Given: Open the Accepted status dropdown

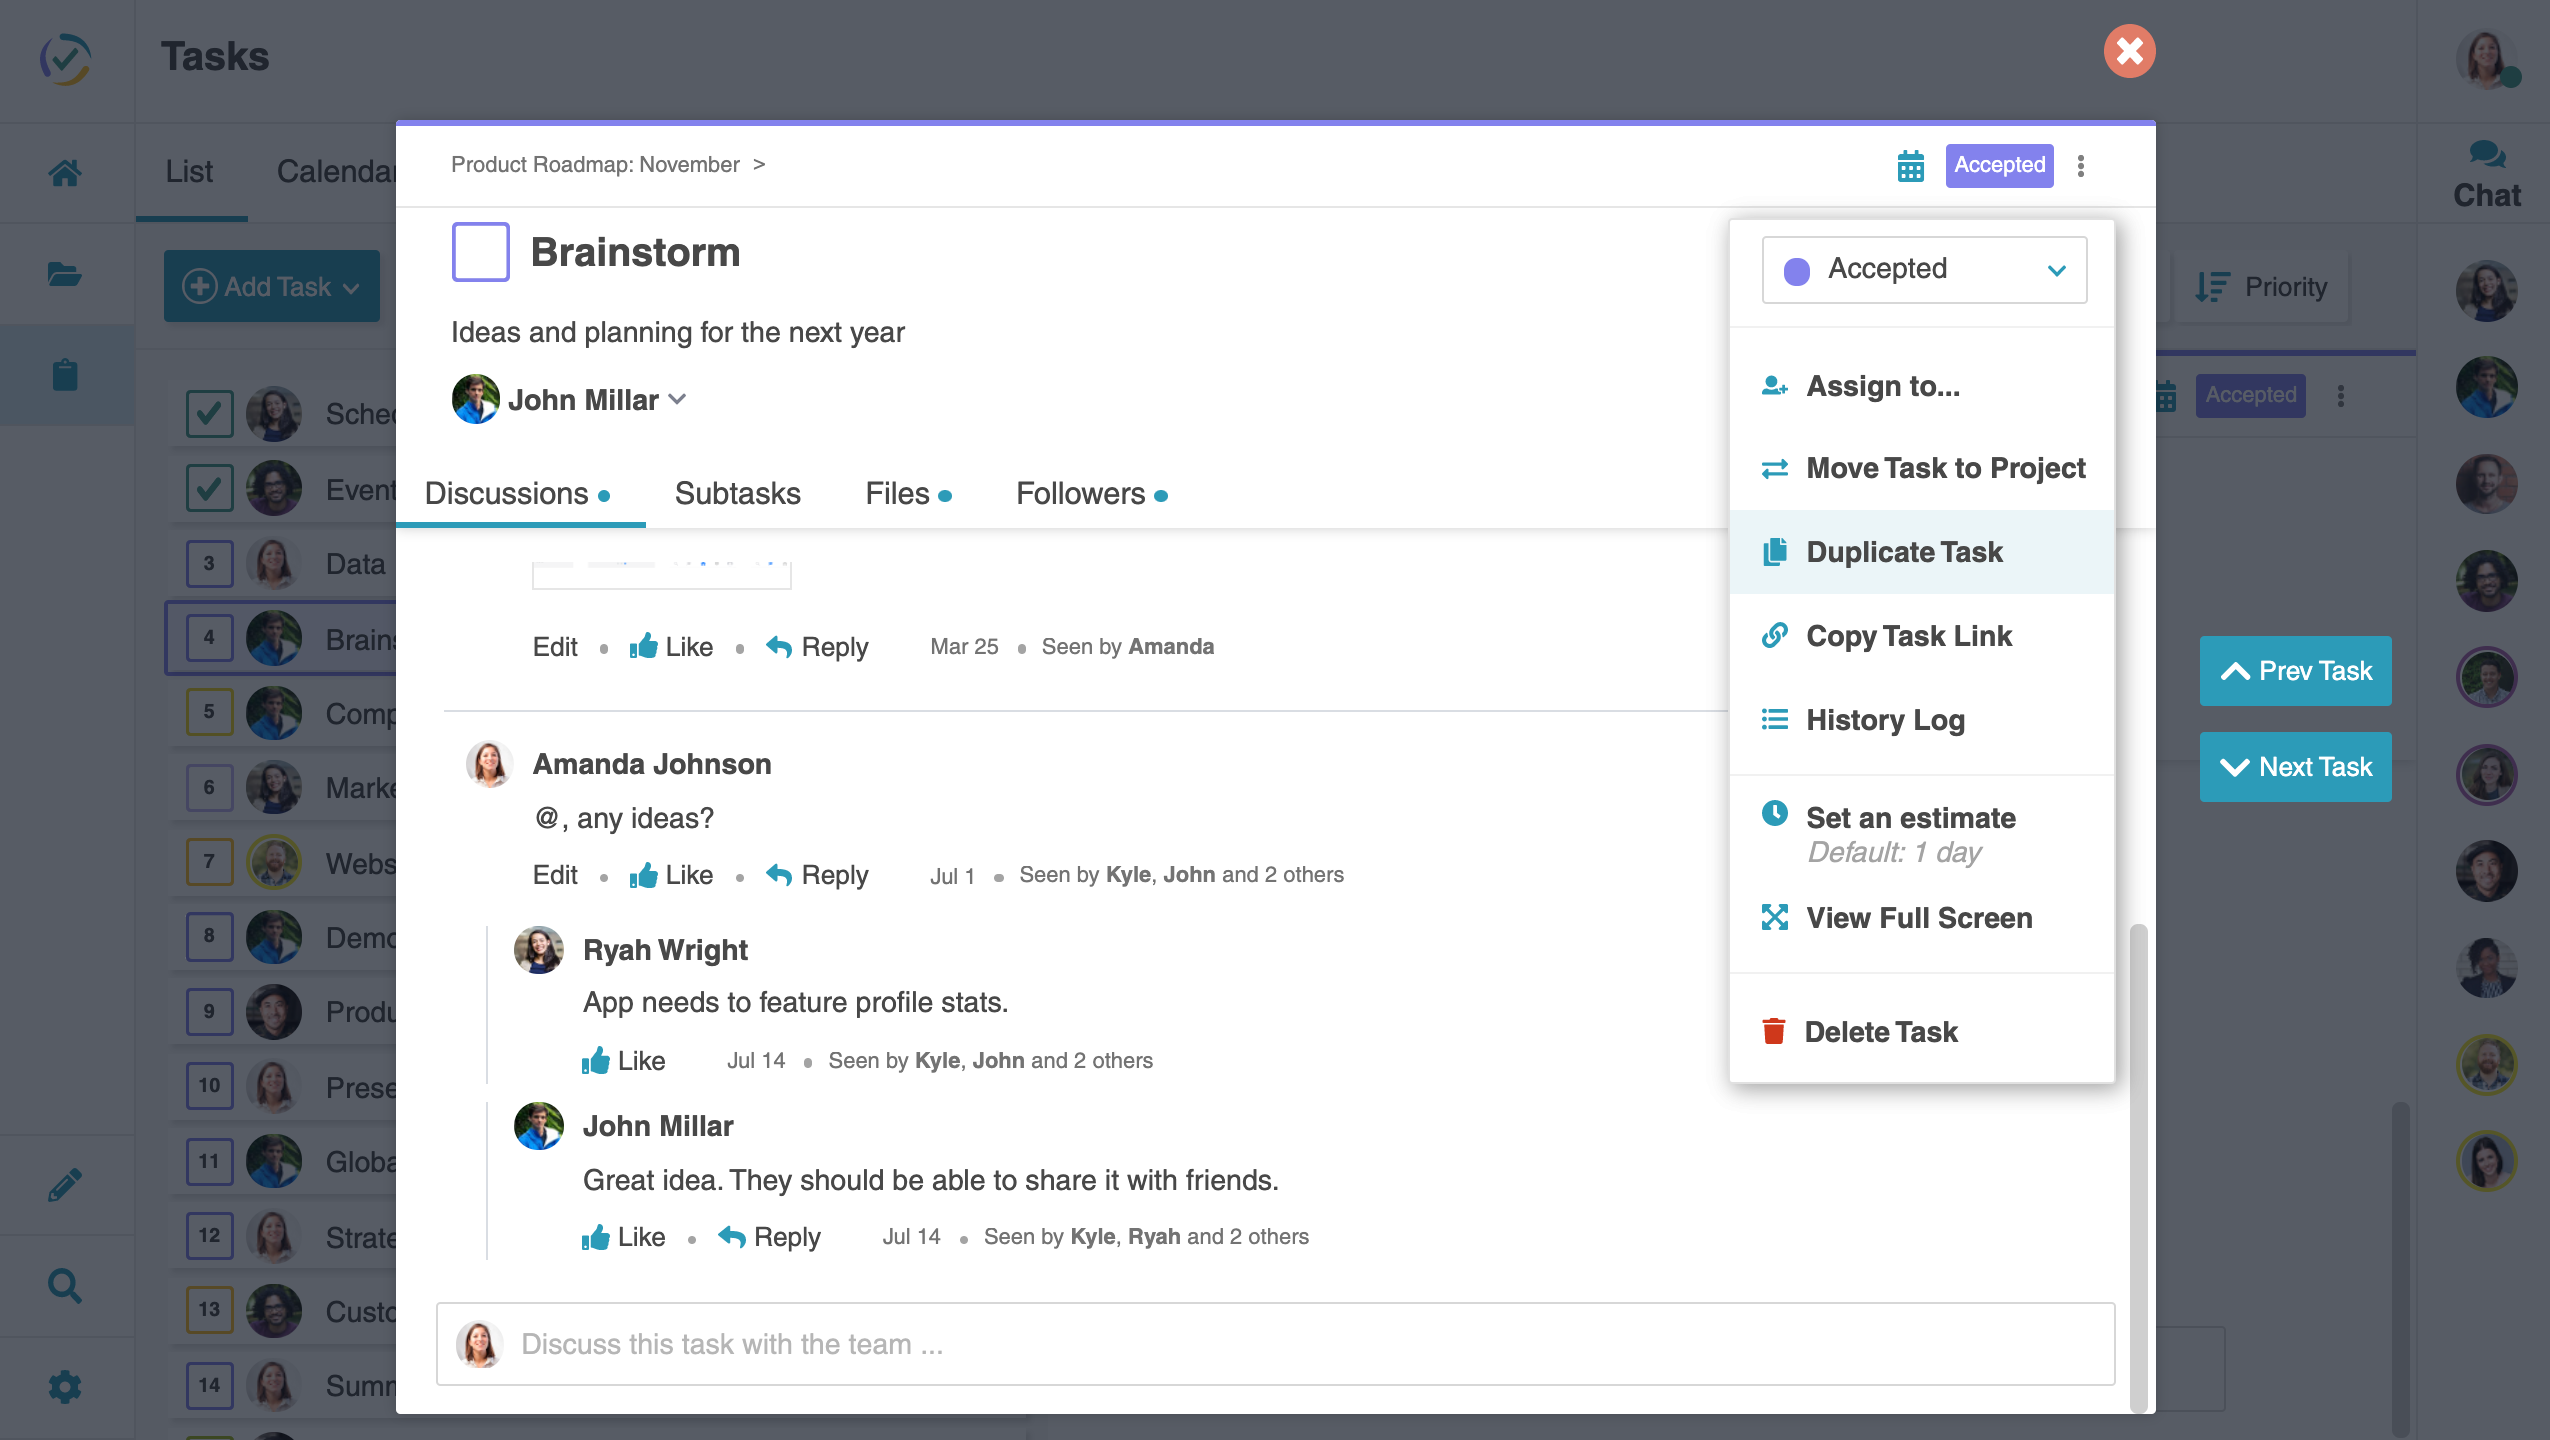Looking at the screenshot, I should point(1923,269).
